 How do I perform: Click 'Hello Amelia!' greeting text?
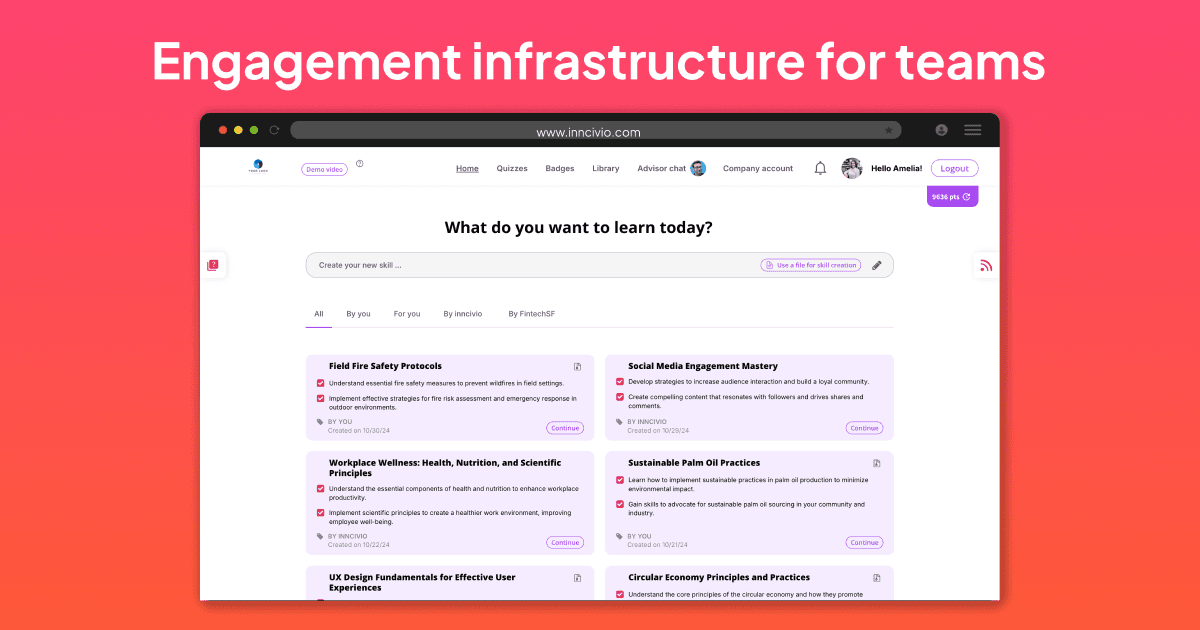pyautogui.click(x=897, y=168)
